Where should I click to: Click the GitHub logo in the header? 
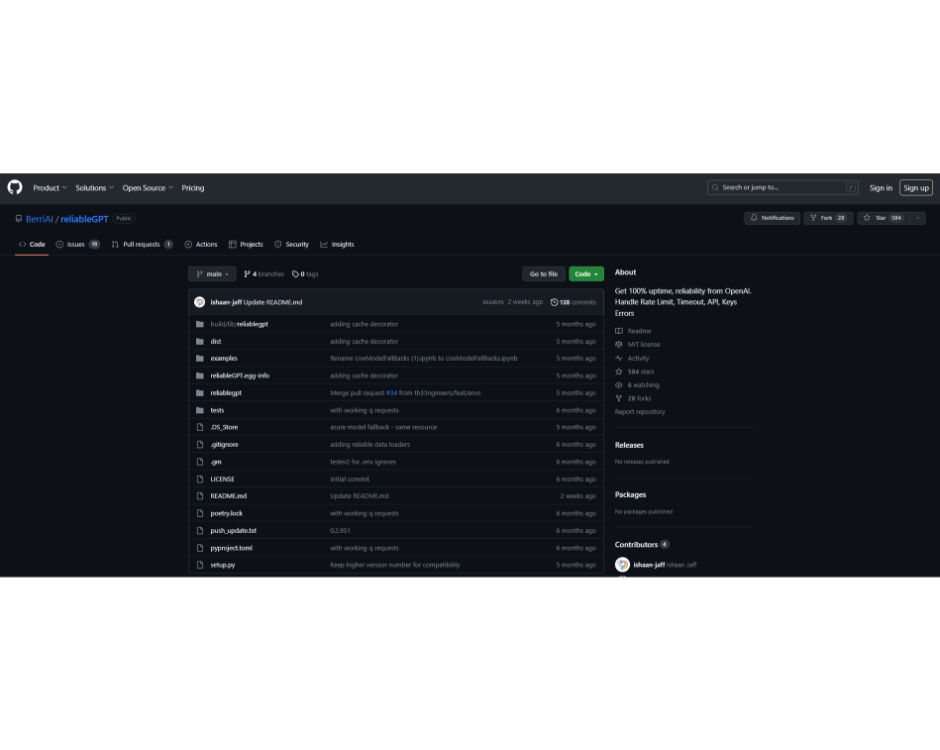(x=15, y=188)
